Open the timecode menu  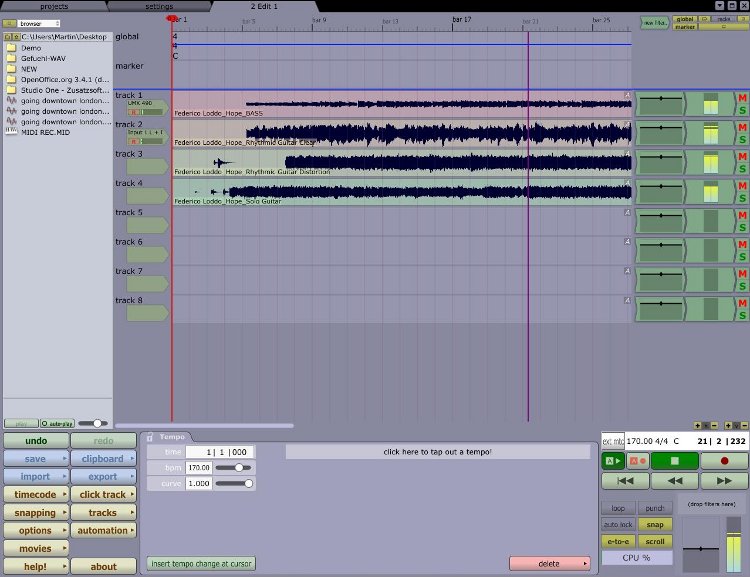36,494
